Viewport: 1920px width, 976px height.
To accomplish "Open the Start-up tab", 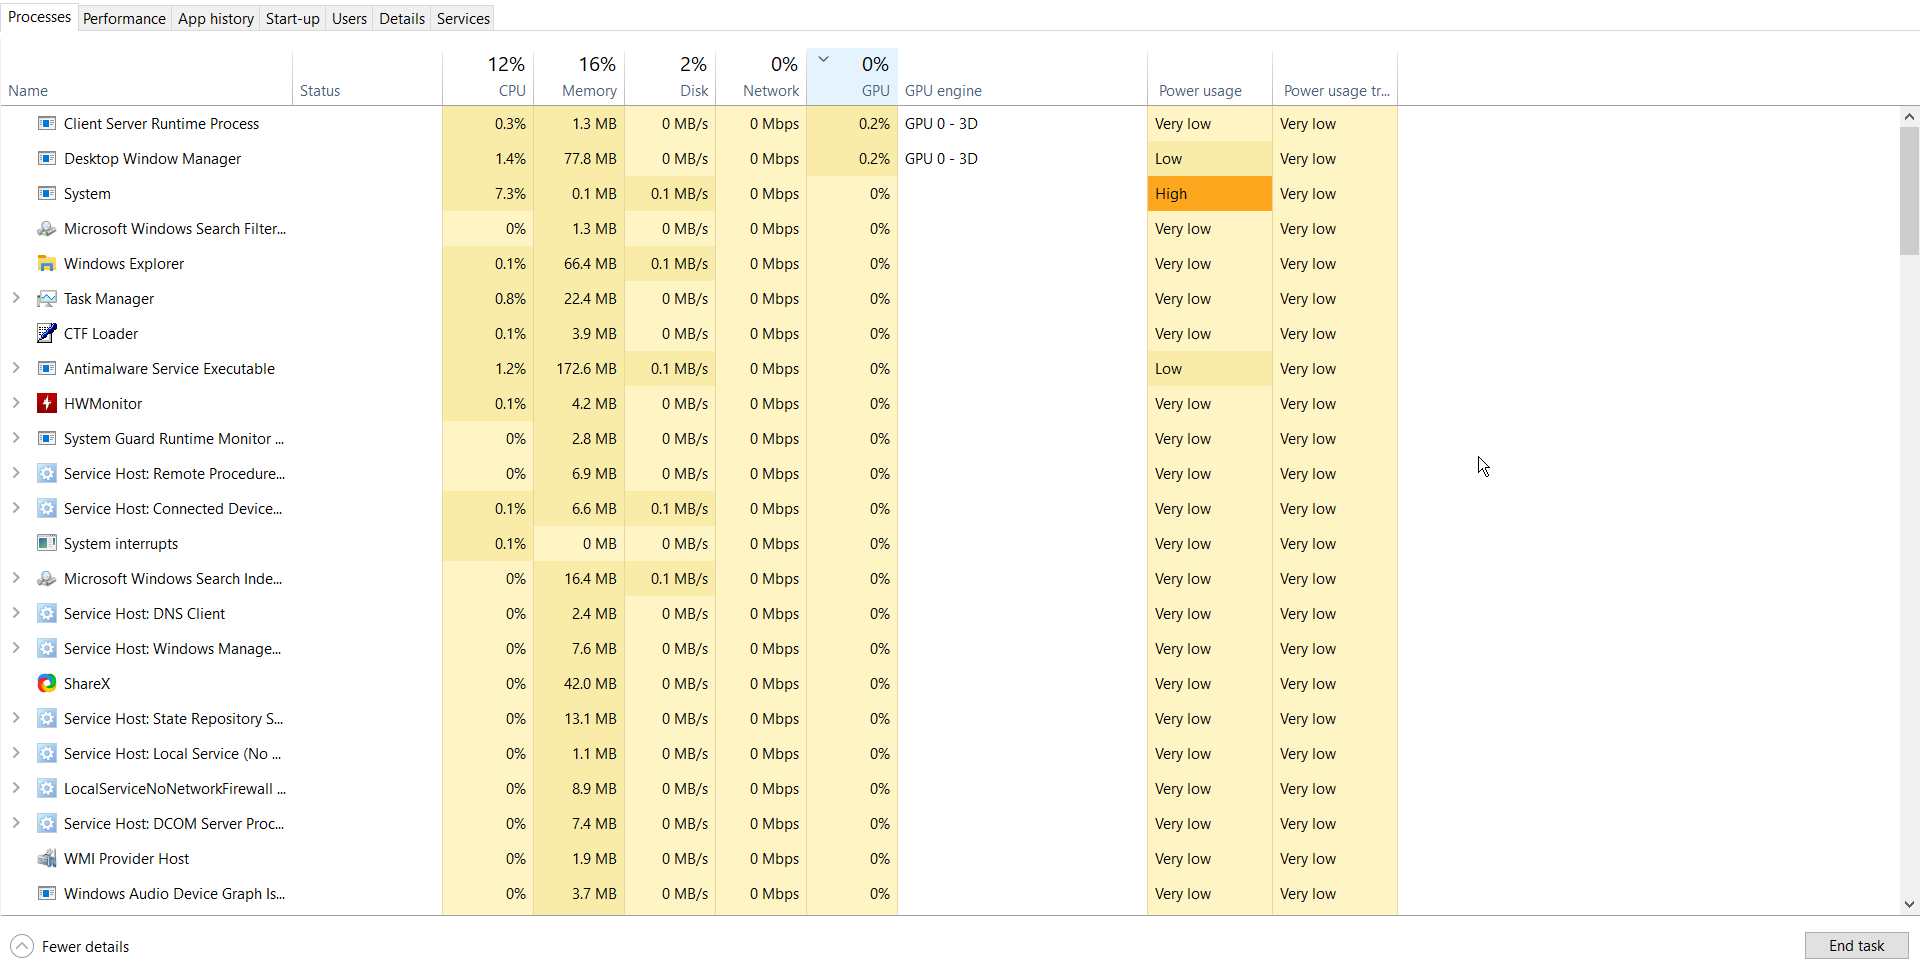I will point(292,19).
